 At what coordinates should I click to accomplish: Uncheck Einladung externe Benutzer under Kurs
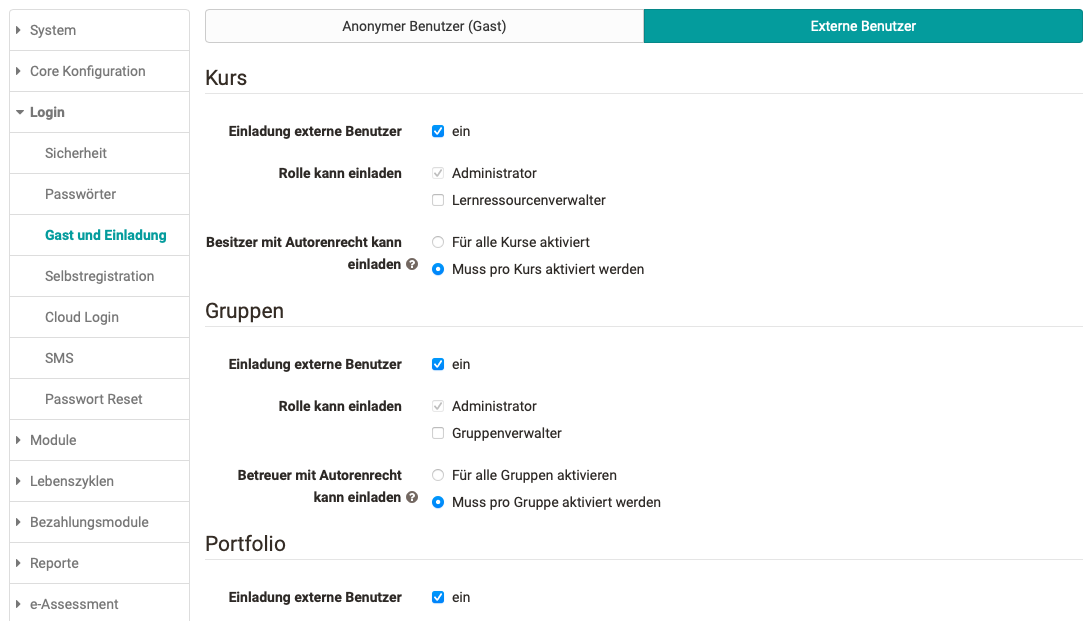pos(438,131)
